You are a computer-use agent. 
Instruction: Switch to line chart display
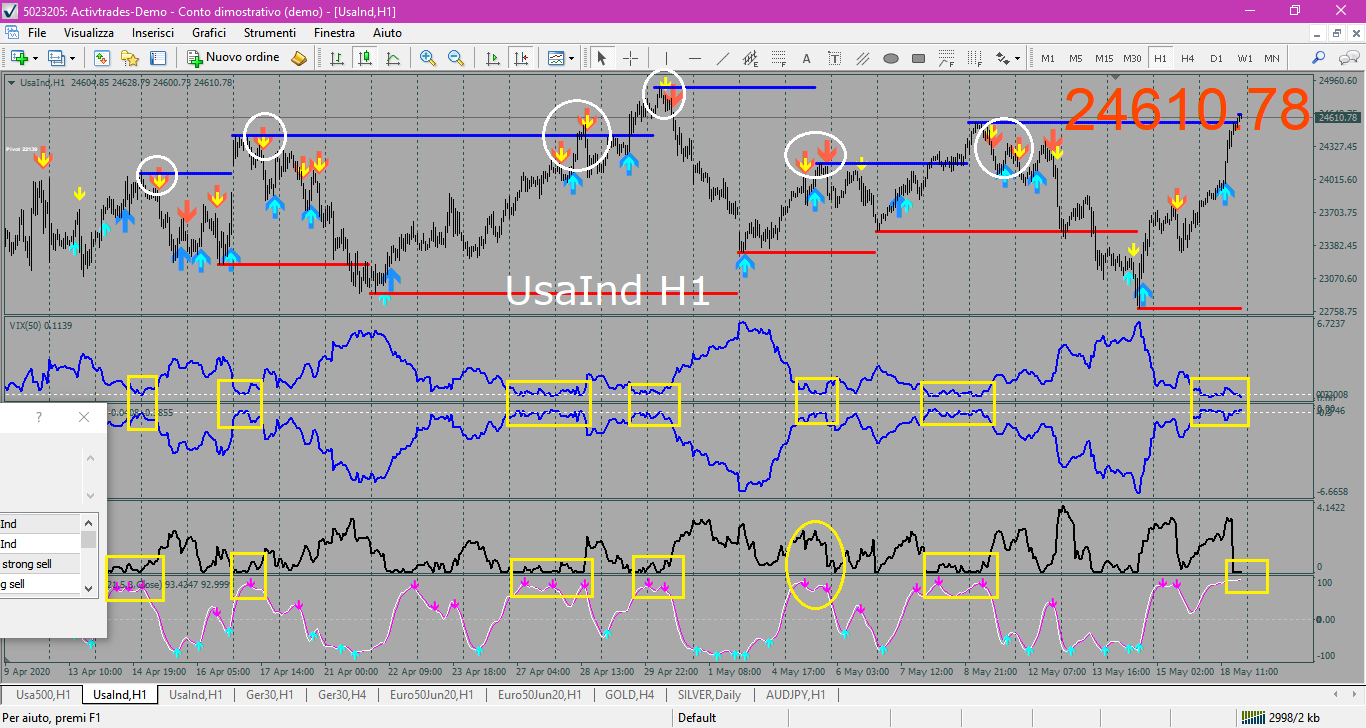(393, 58)
